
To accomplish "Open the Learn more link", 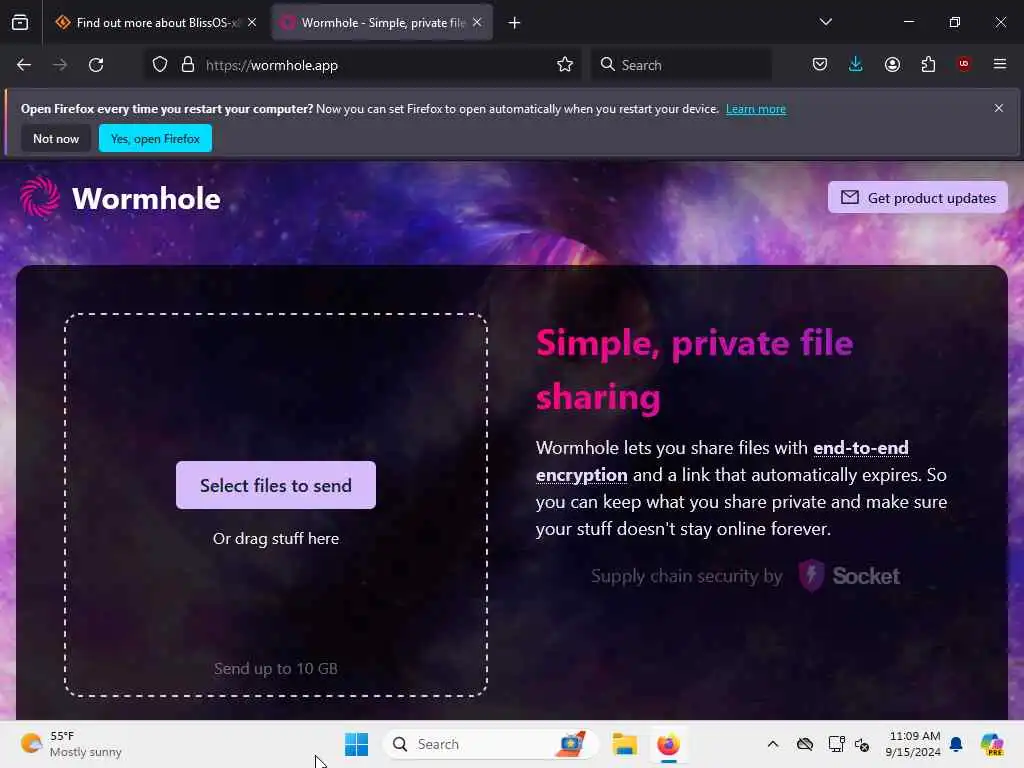I will [x=756, y=109].
